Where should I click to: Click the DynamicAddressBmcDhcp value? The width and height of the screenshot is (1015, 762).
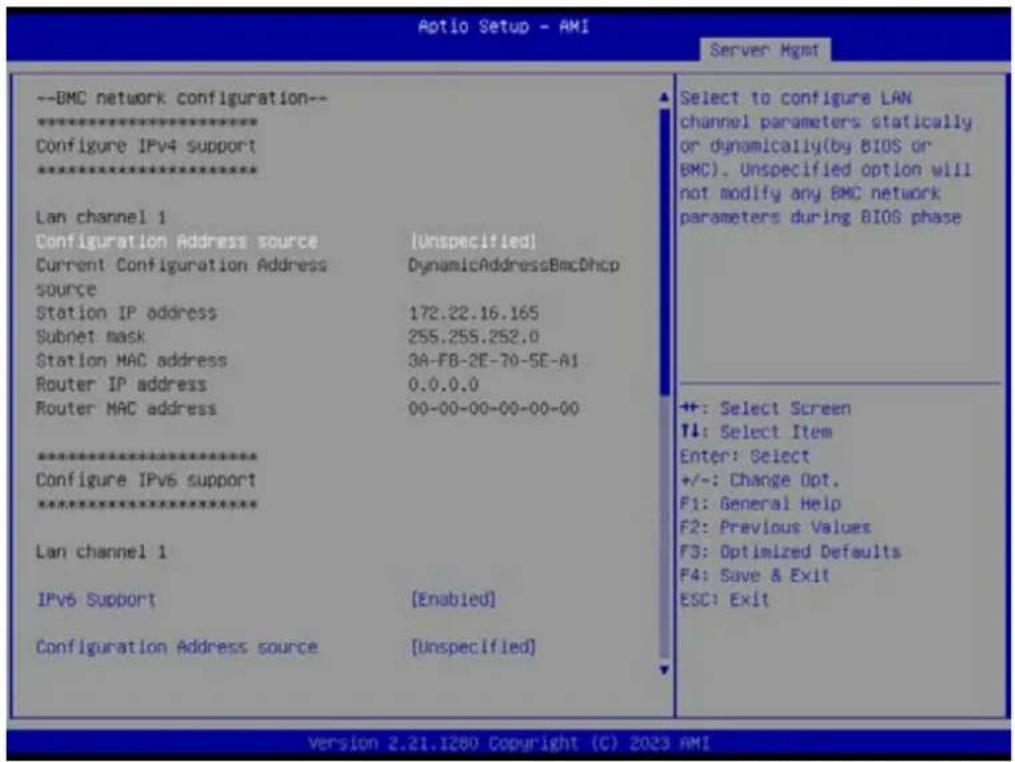click(514, 265)
